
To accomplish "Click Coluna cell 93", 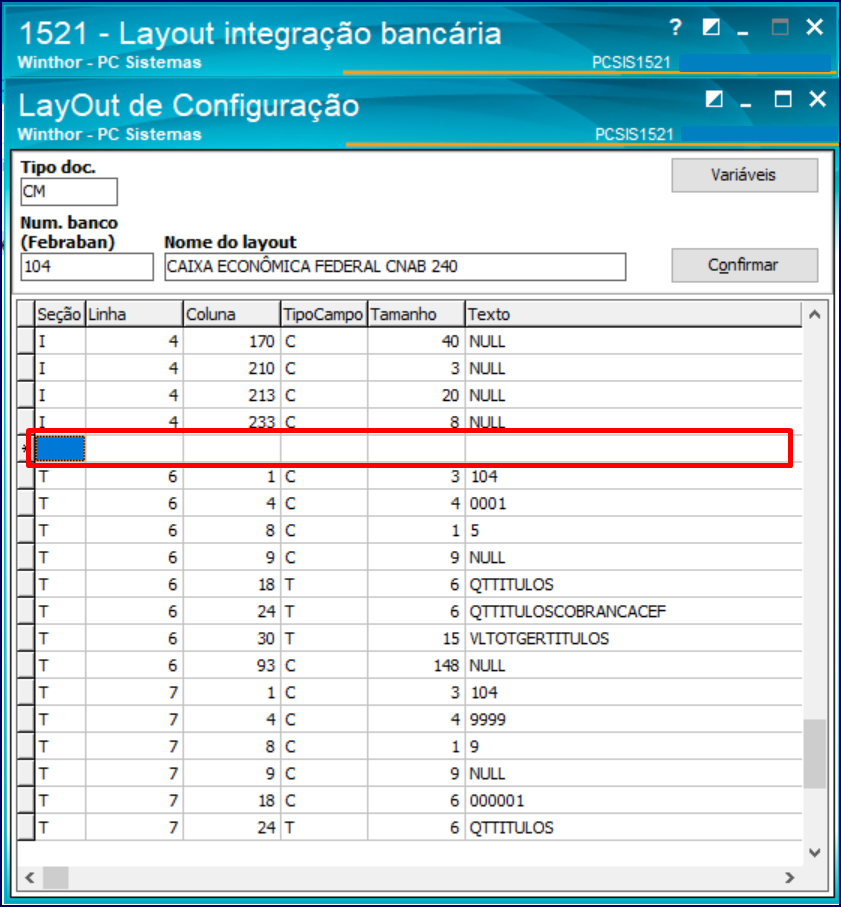I will tap(232, 666).
